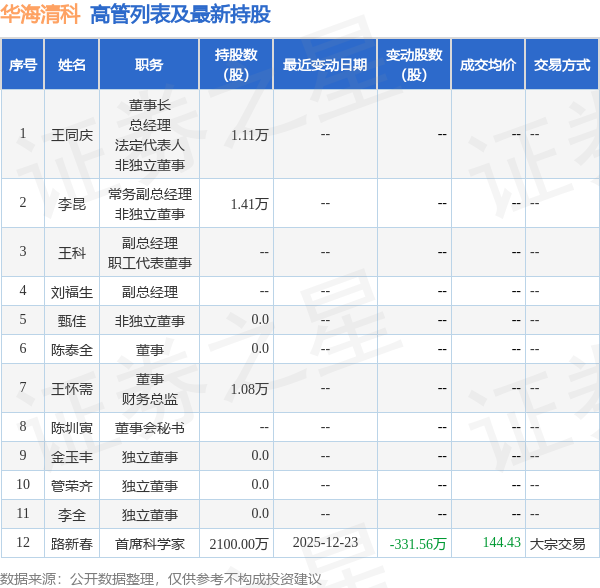The image size is (600, 588).
Task: Select the date 2025-12-23 cell
Action: click(x=325, y=542)
